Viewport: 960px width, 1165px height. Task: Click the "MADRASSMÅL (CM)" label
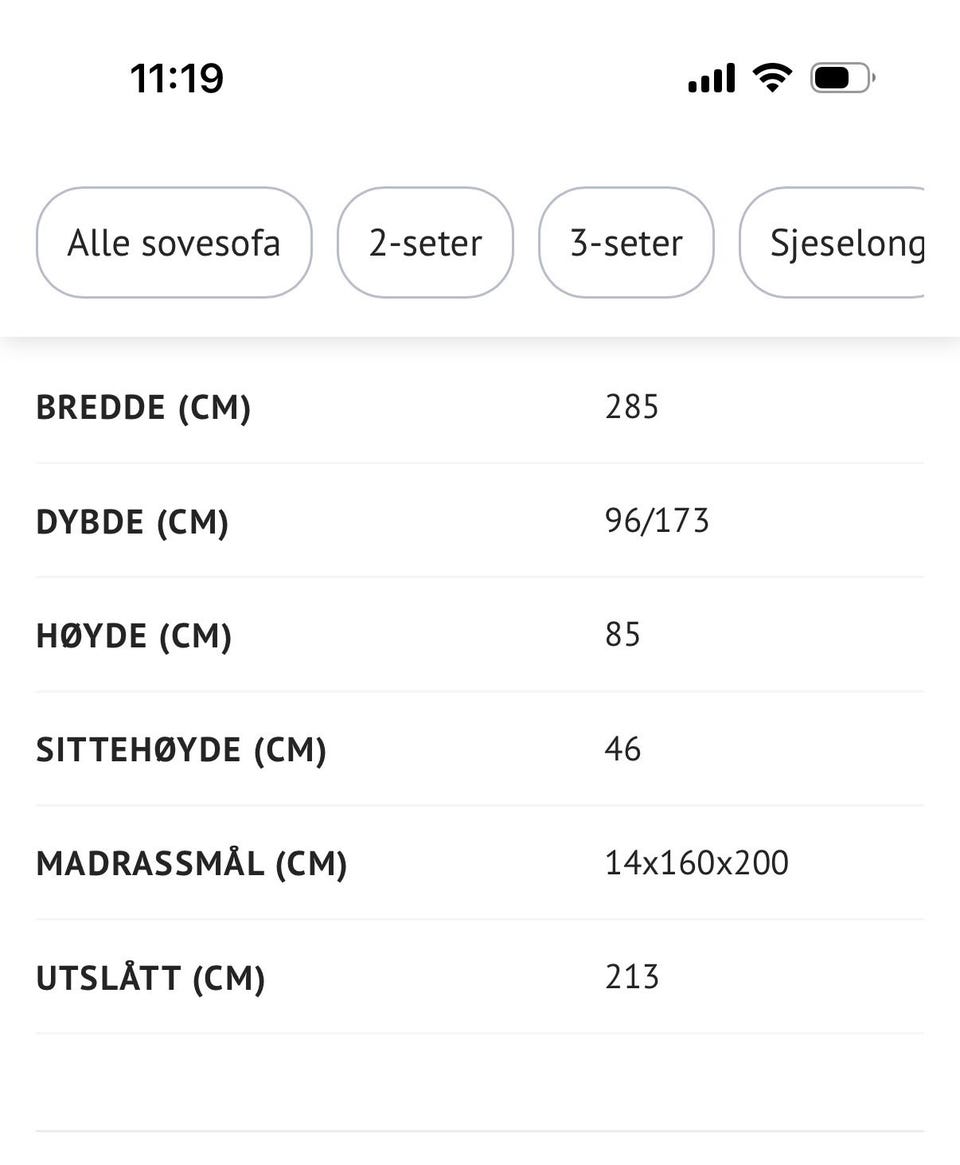coord(191,864)
